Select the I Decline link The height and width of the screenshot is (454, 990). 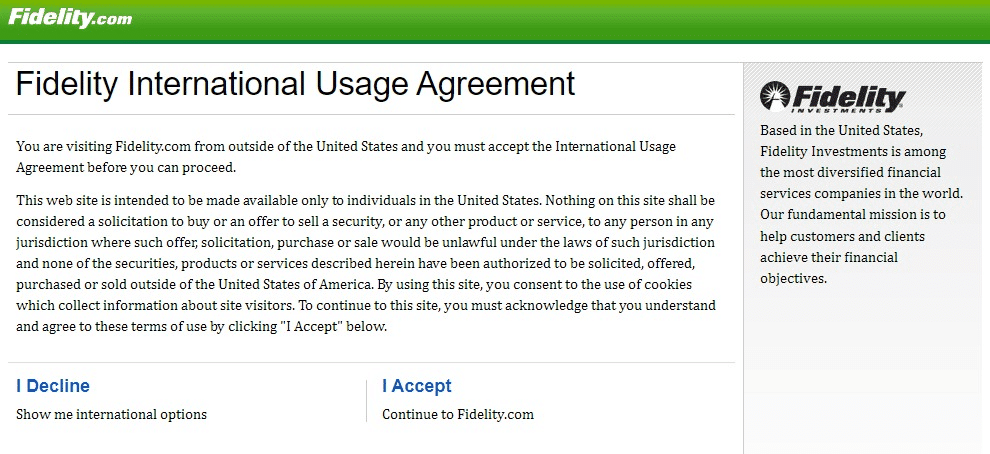[x=53, y=386]
